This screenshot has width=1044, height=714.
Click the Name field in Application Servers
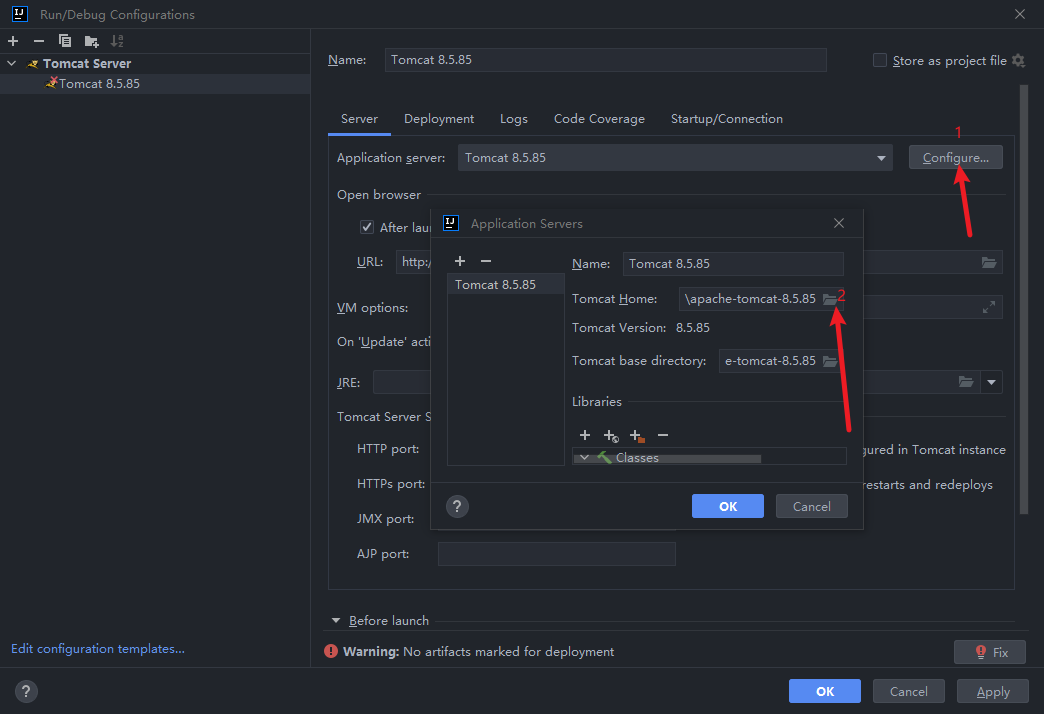click(x=733, y=264)
